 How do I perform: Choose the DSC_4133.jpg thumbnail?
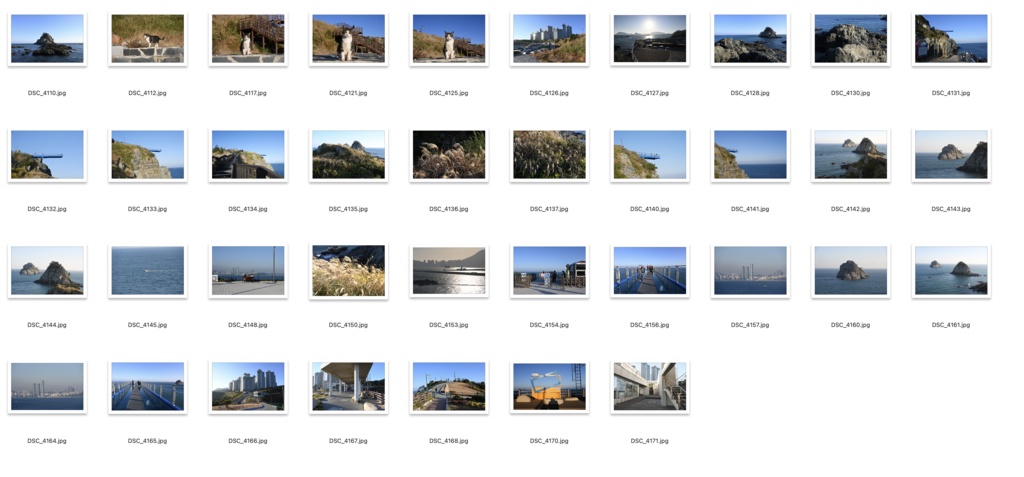click(148, 155)
